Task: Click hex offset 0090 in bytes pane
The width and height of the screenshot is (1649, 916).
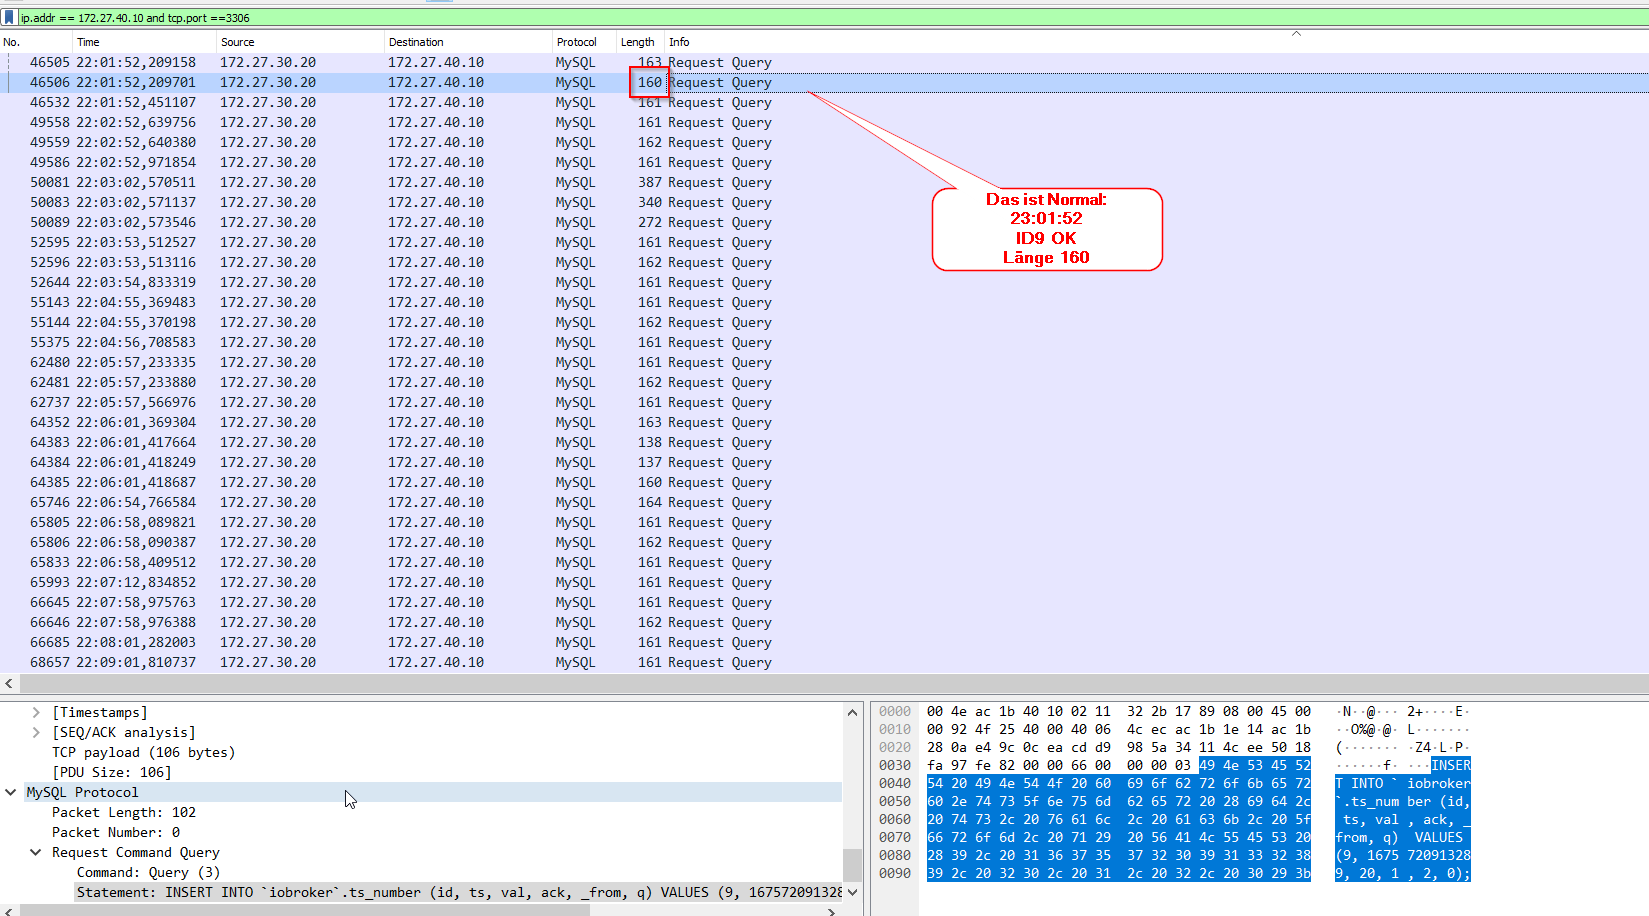Action: coord(895,874)
